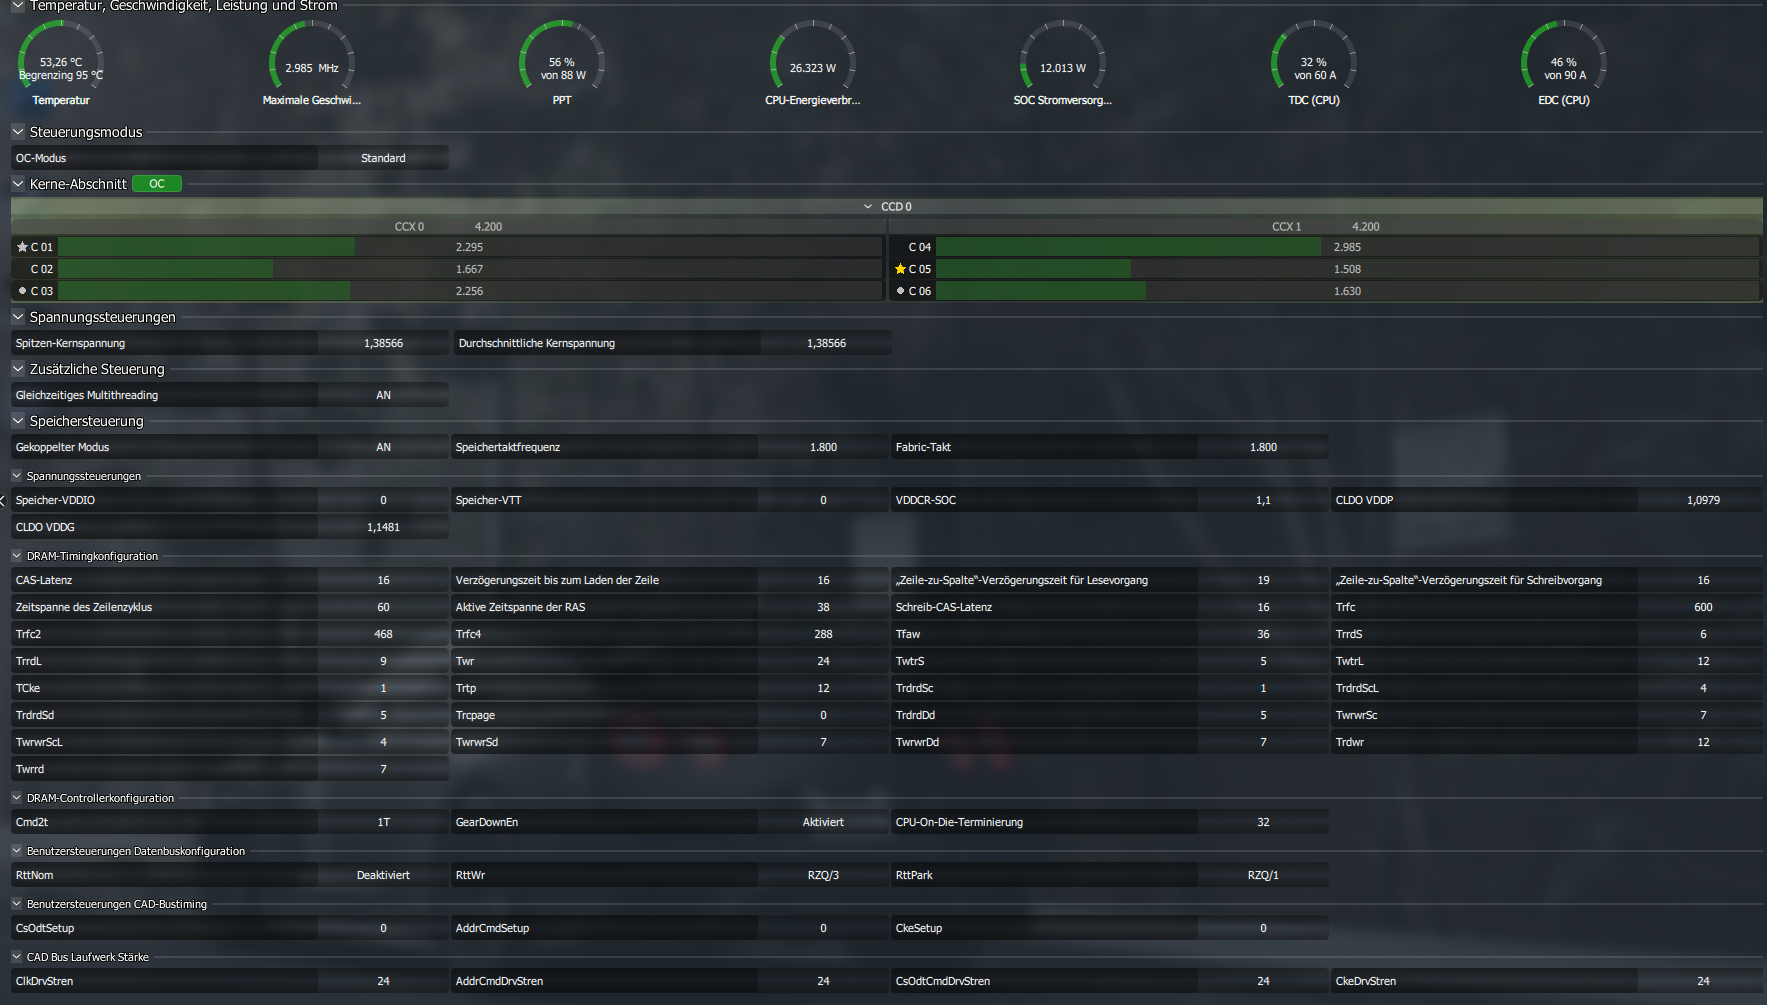Click the SOC Stromversorgung gauge
Screen dimensions: 1767x1005
[x=1063, y=63]
